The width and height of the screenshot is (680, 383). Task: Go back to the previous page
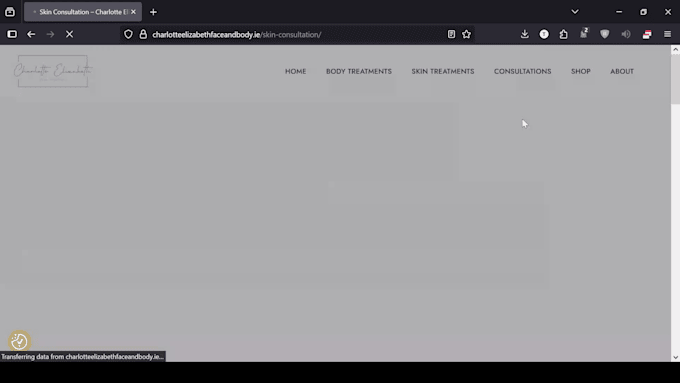31,34
